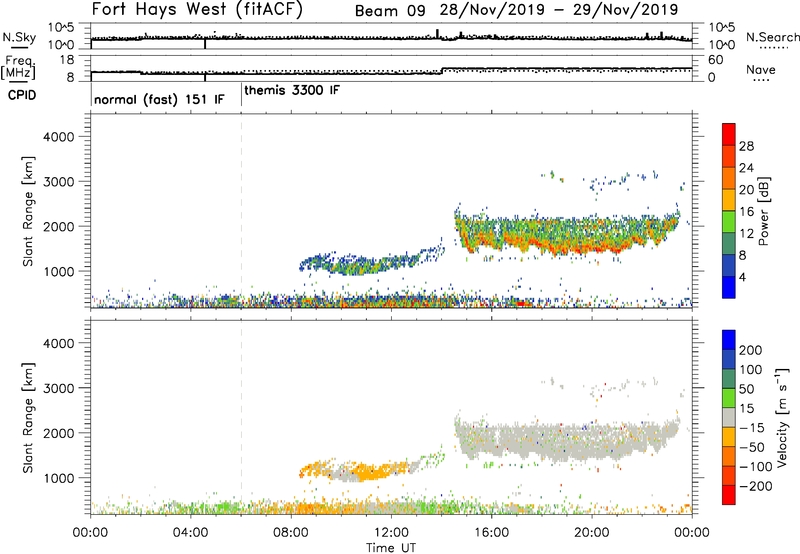Click the 'CPID' row label
Viewport: 800px width, 554px height.
[x=22, y=95]
